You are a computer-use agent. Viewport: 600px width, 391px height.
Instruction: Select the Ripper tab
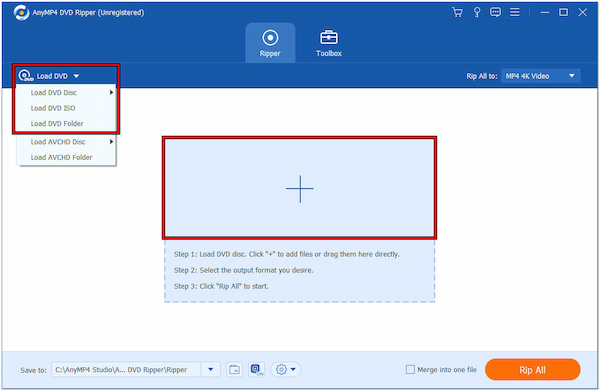tap(270, 43)
